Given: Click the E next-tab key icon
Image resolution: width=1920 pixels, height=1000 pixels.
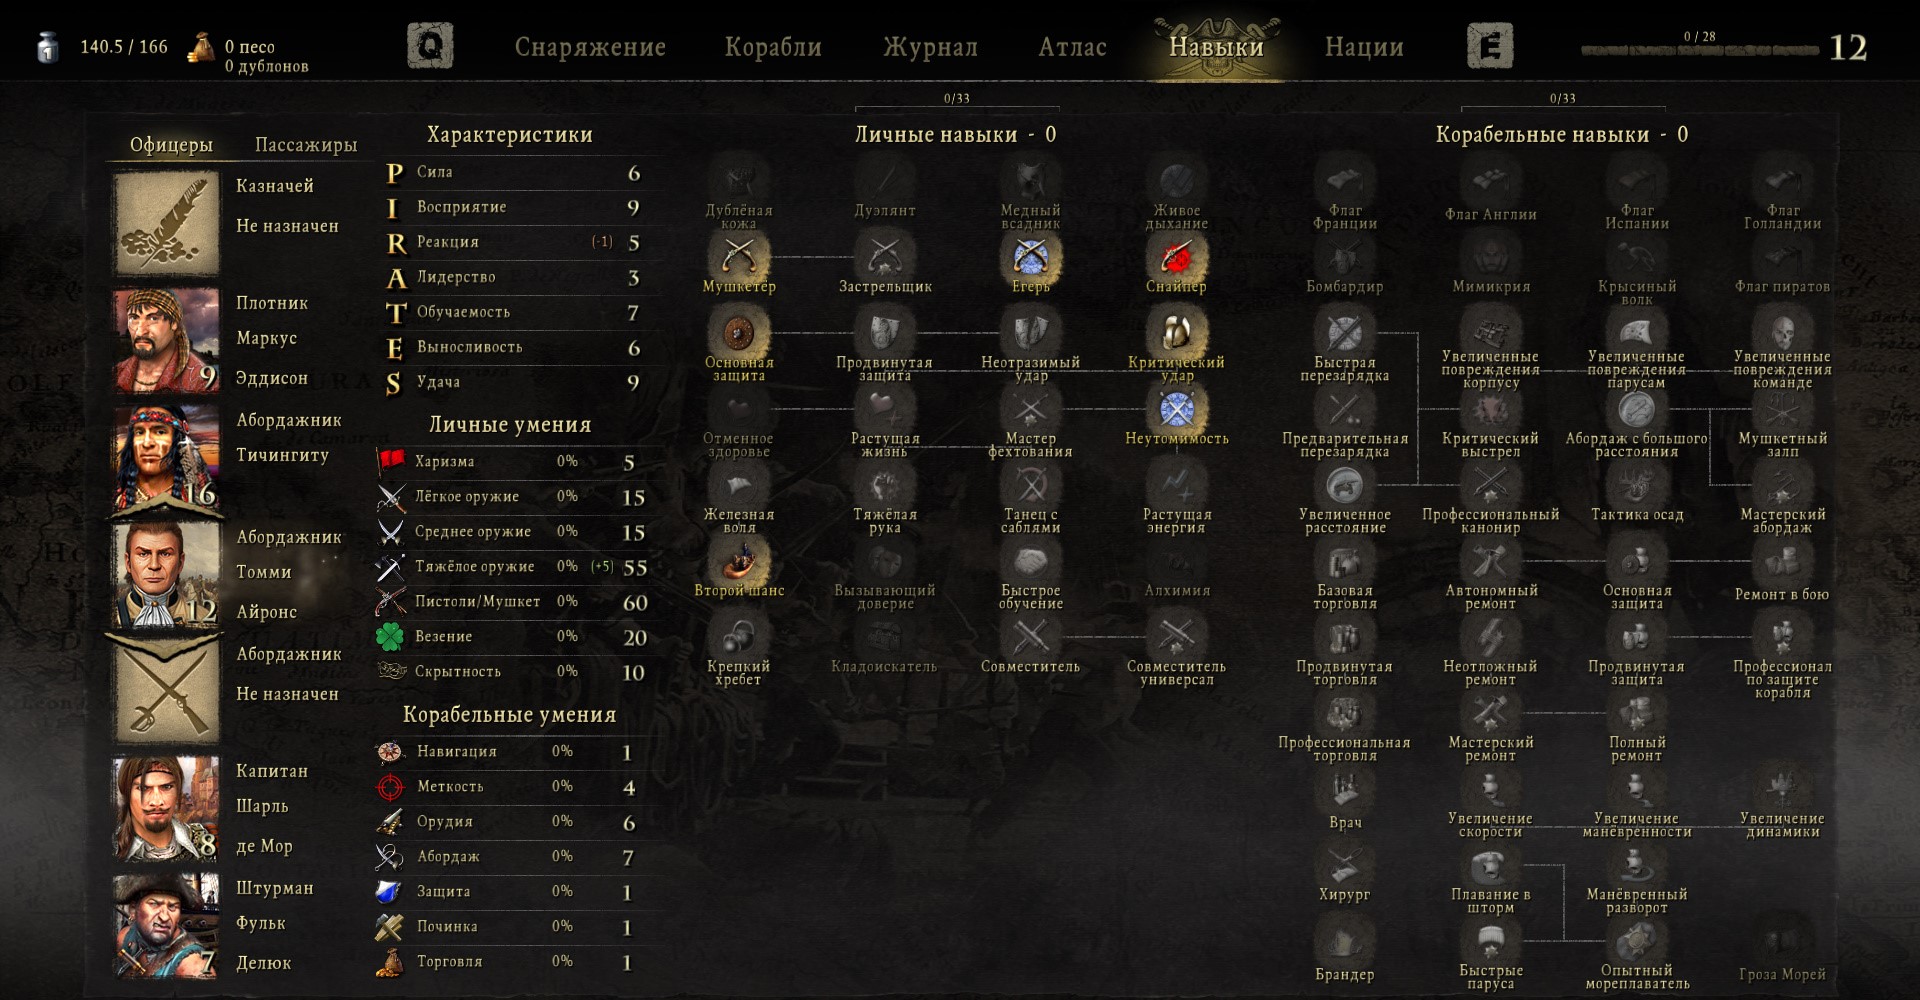Looking at the screenshot, I should pos(1490,46).
